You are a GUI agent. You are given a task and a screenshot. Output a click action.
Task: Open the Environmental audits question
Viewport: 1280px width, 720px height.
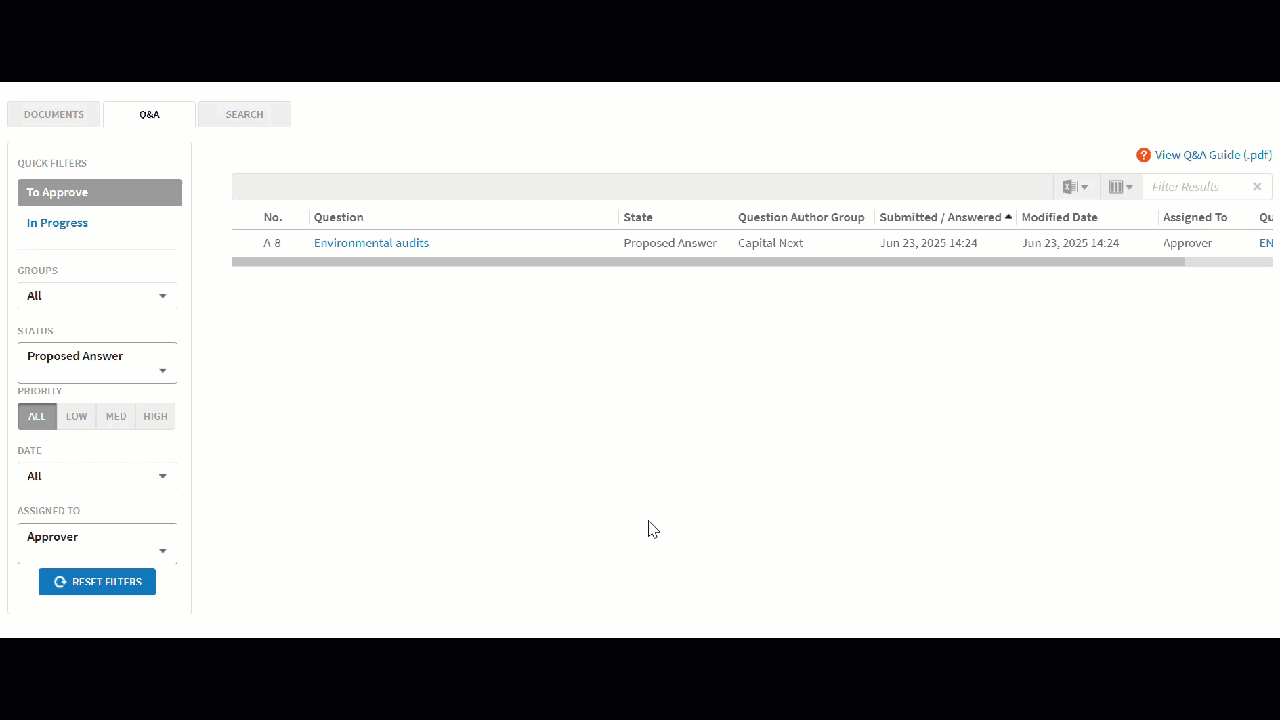click(x=371, y=243)
